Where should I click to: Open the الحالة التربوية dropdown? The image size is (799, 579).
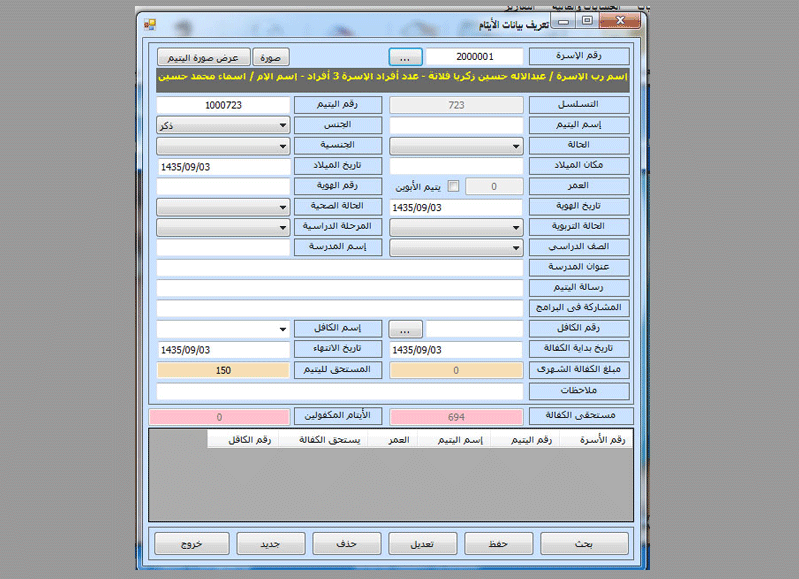pos(456,227)
